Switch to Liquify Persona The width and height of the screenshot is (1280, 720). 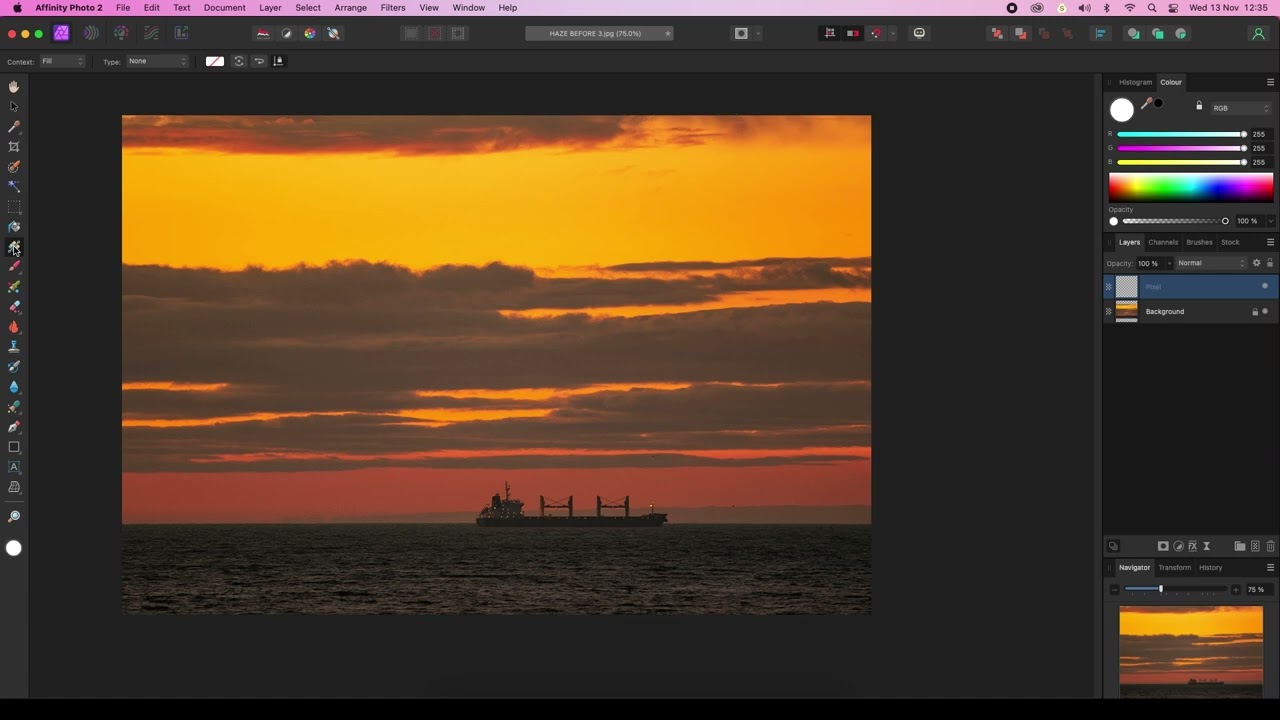coord(91,33)
